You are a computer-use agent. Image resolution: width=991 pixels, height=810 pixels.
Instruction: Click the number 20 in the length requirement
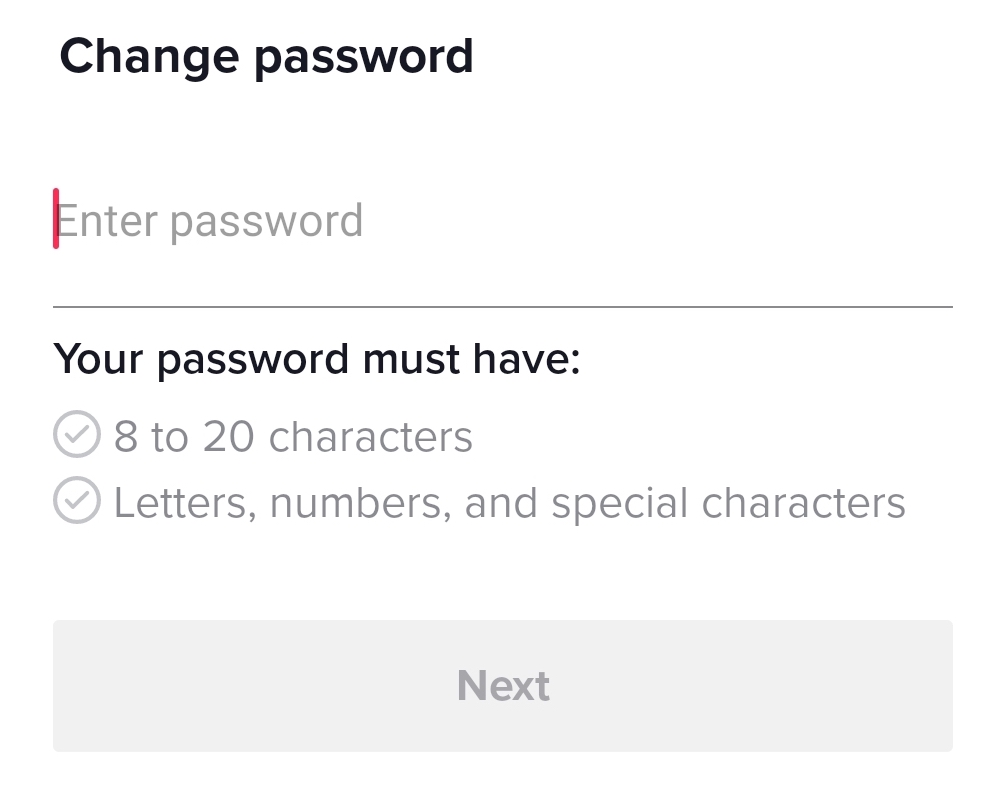(229, 437)
